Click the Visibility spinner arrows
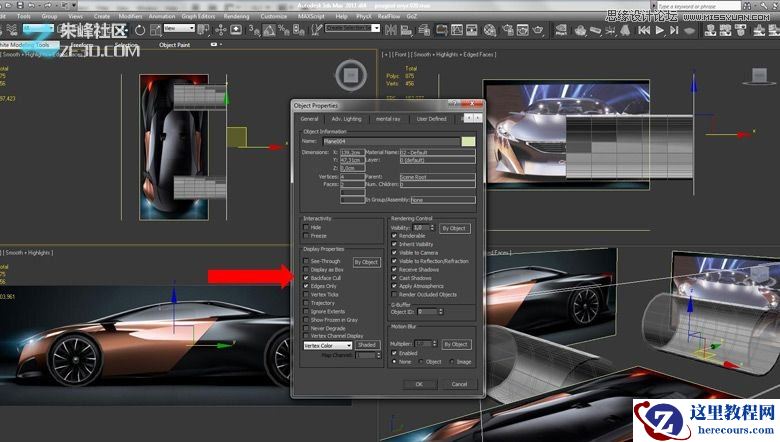This screenshot has height=442, width=780. (x=432, y=228)
